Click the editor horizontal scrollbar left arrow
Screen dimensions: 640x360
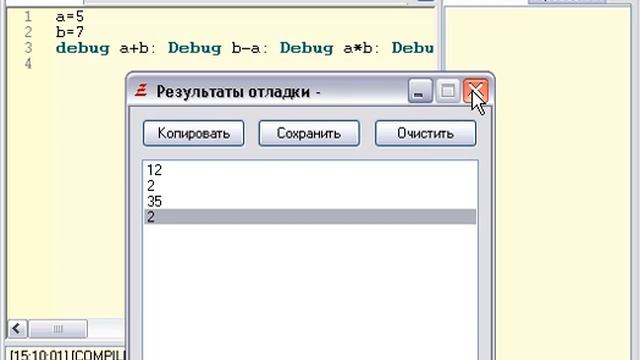coord(17,329)
